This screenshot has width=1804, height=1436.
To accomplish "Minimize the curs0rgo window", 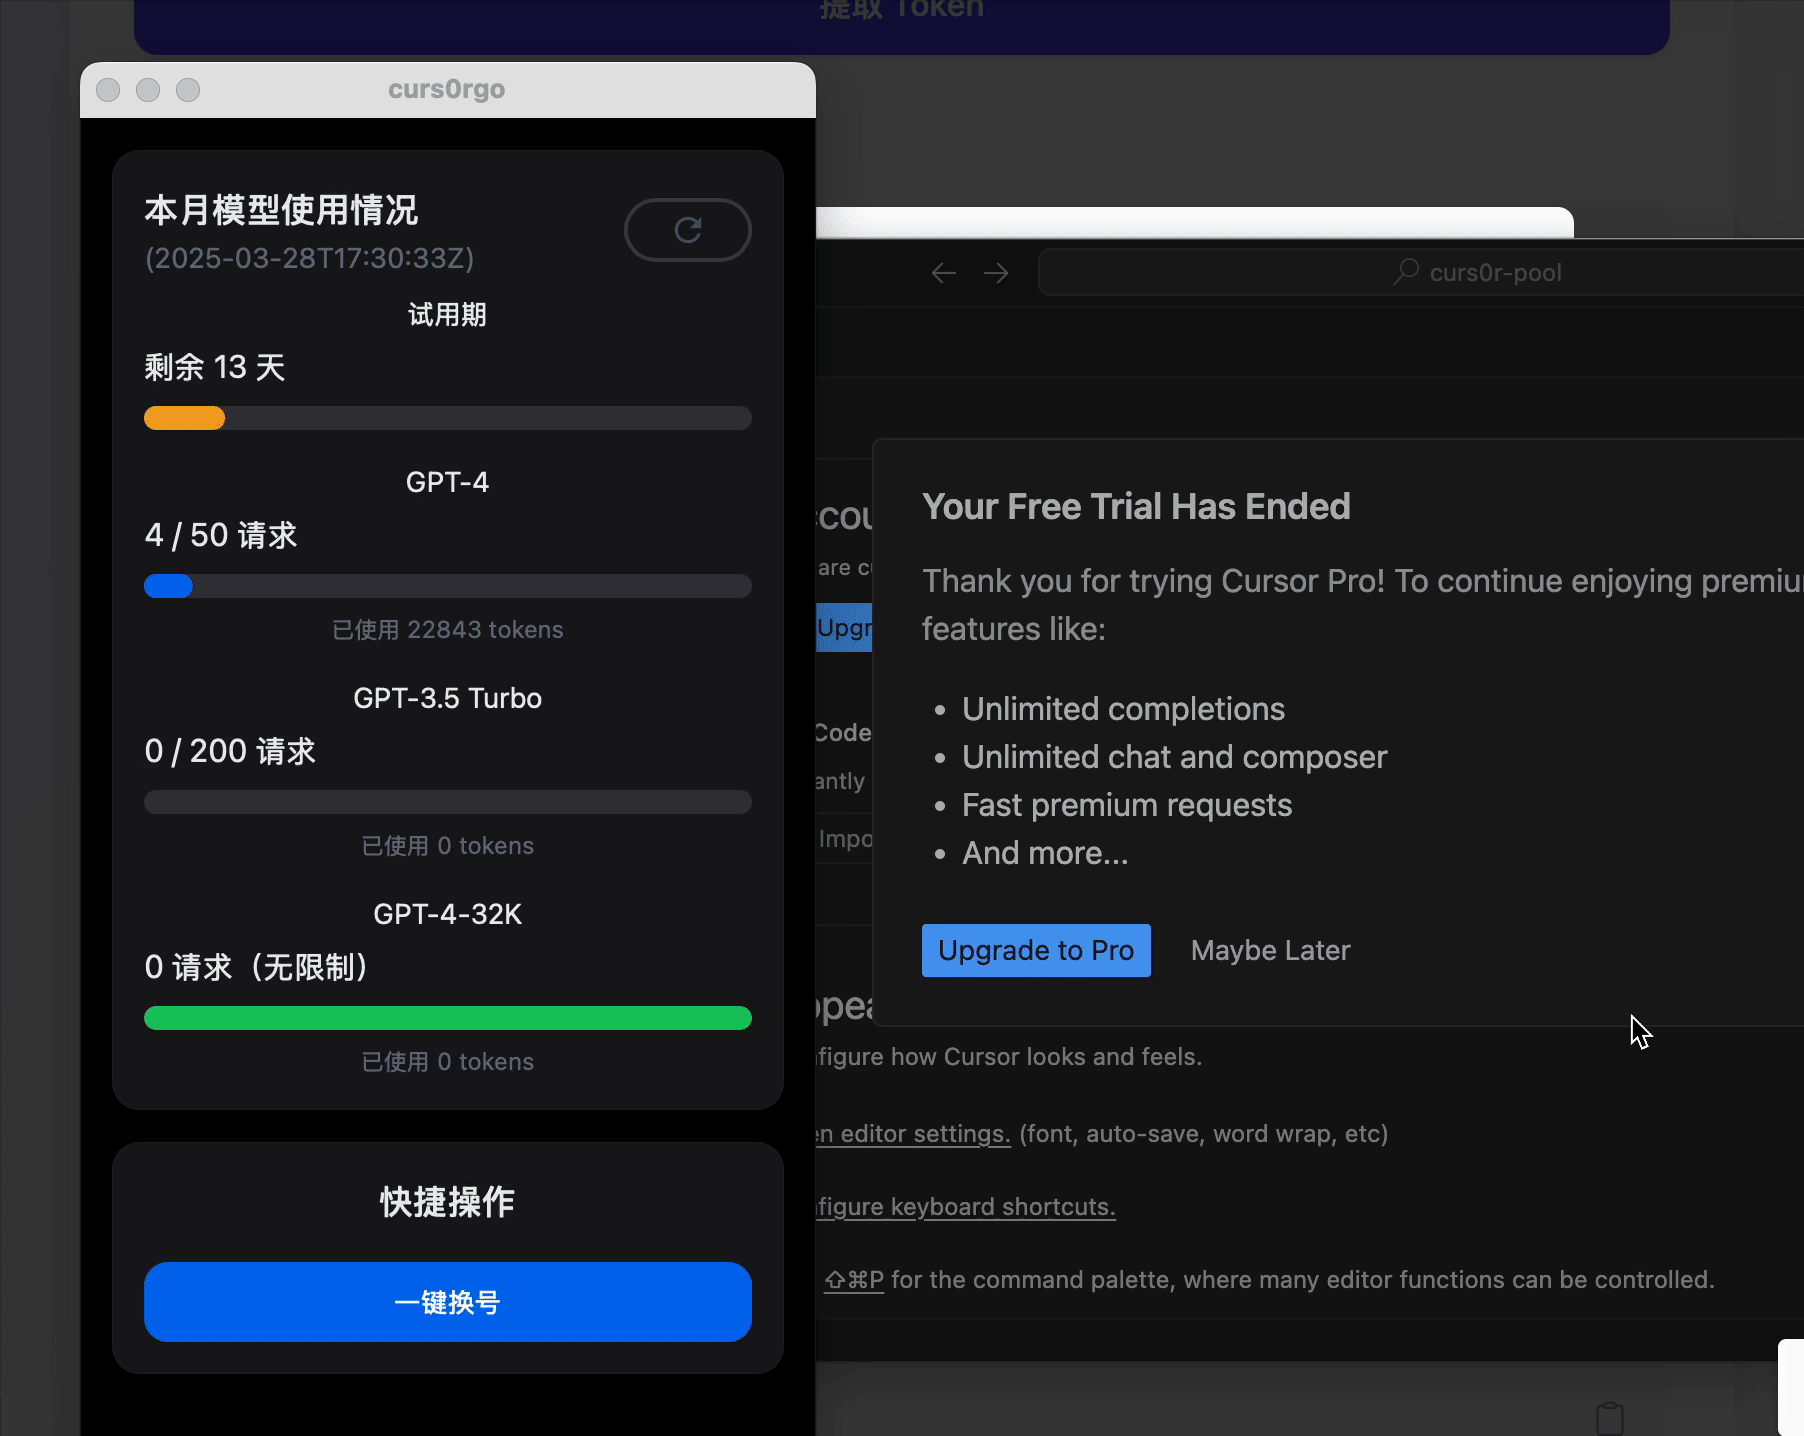I will coord(148,90).
